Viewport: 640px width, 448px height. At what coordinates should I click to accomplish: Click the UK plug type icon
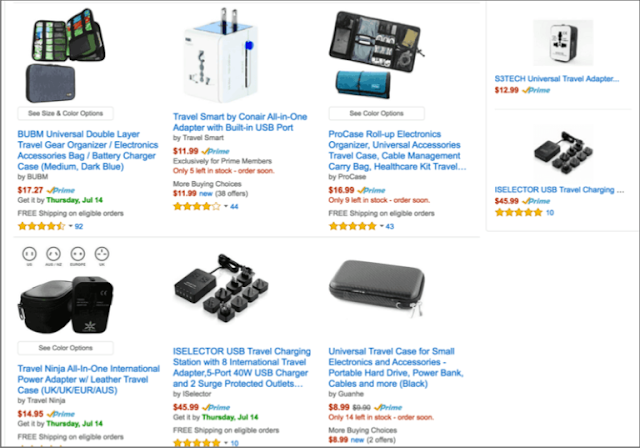point(102,254)
